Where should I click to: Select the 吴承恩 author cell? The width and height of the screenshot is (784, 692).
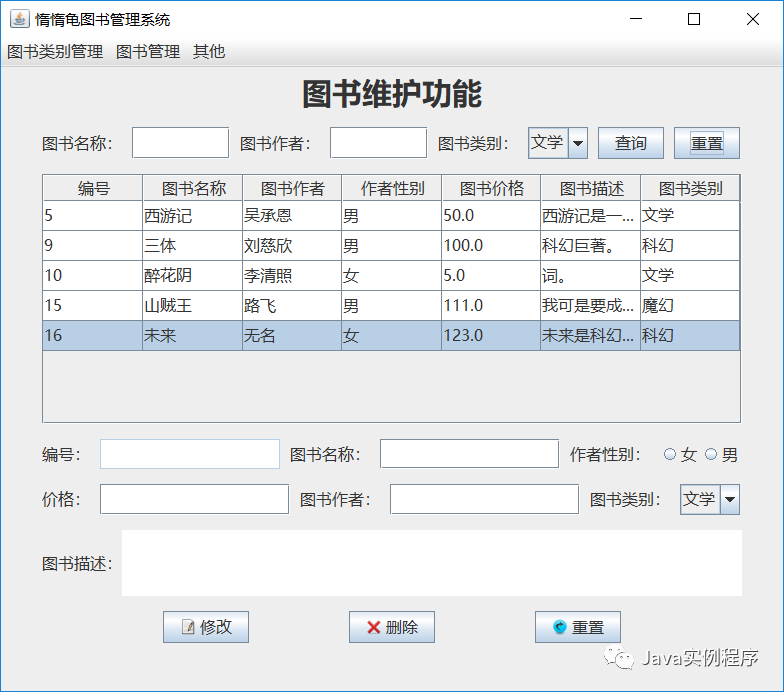click(292, 216)
